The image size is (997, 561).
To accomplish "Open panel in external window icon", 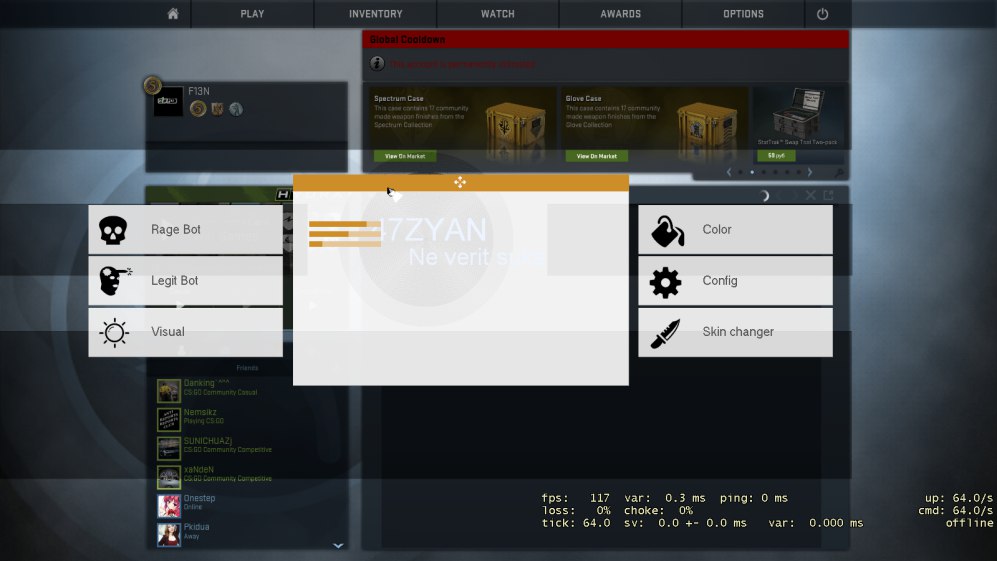I will click(829, 195).
